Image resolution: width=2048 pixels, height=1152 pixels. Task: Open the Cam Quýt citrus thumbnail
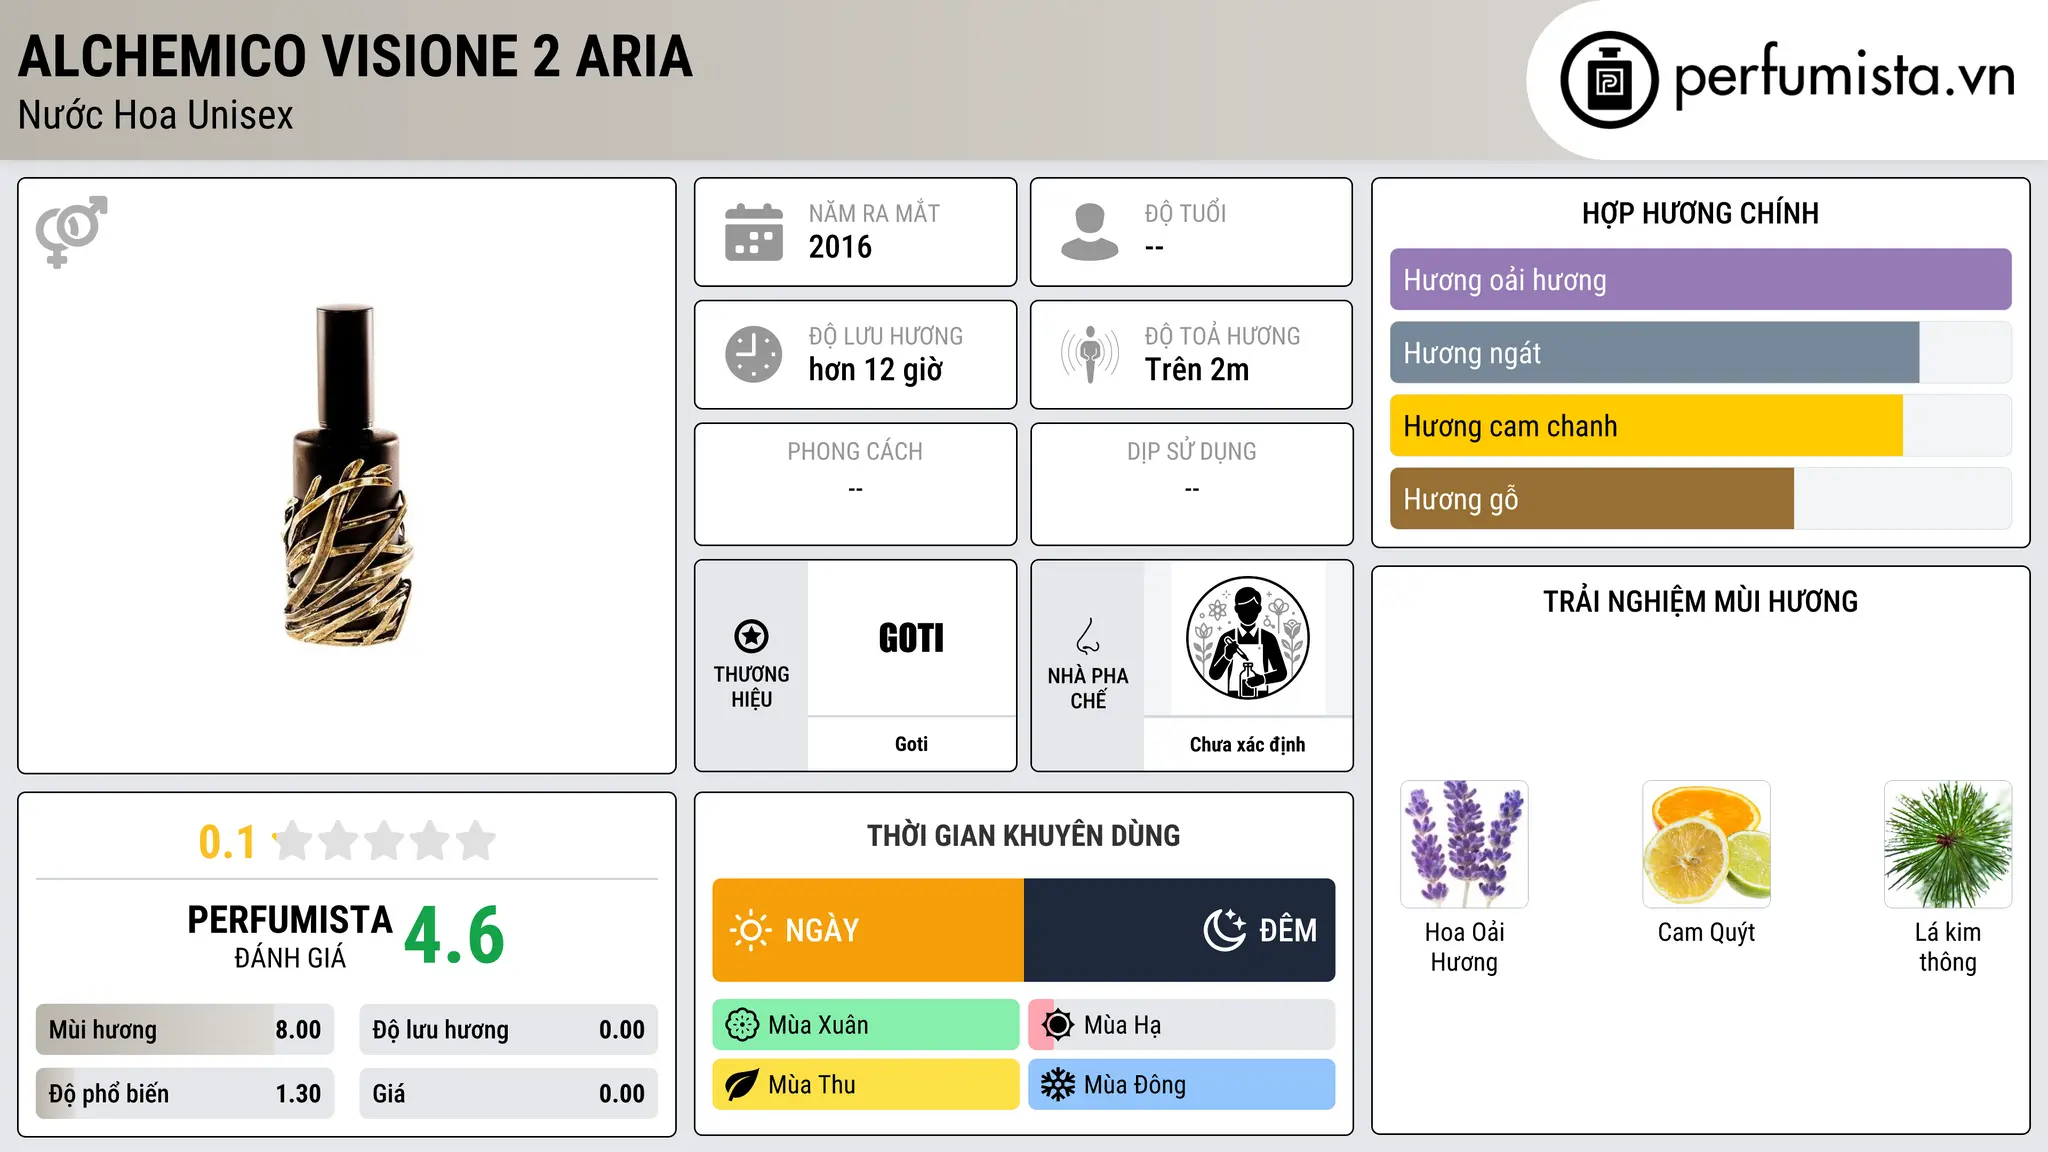pyautogui.click(x=1706, y=844)
